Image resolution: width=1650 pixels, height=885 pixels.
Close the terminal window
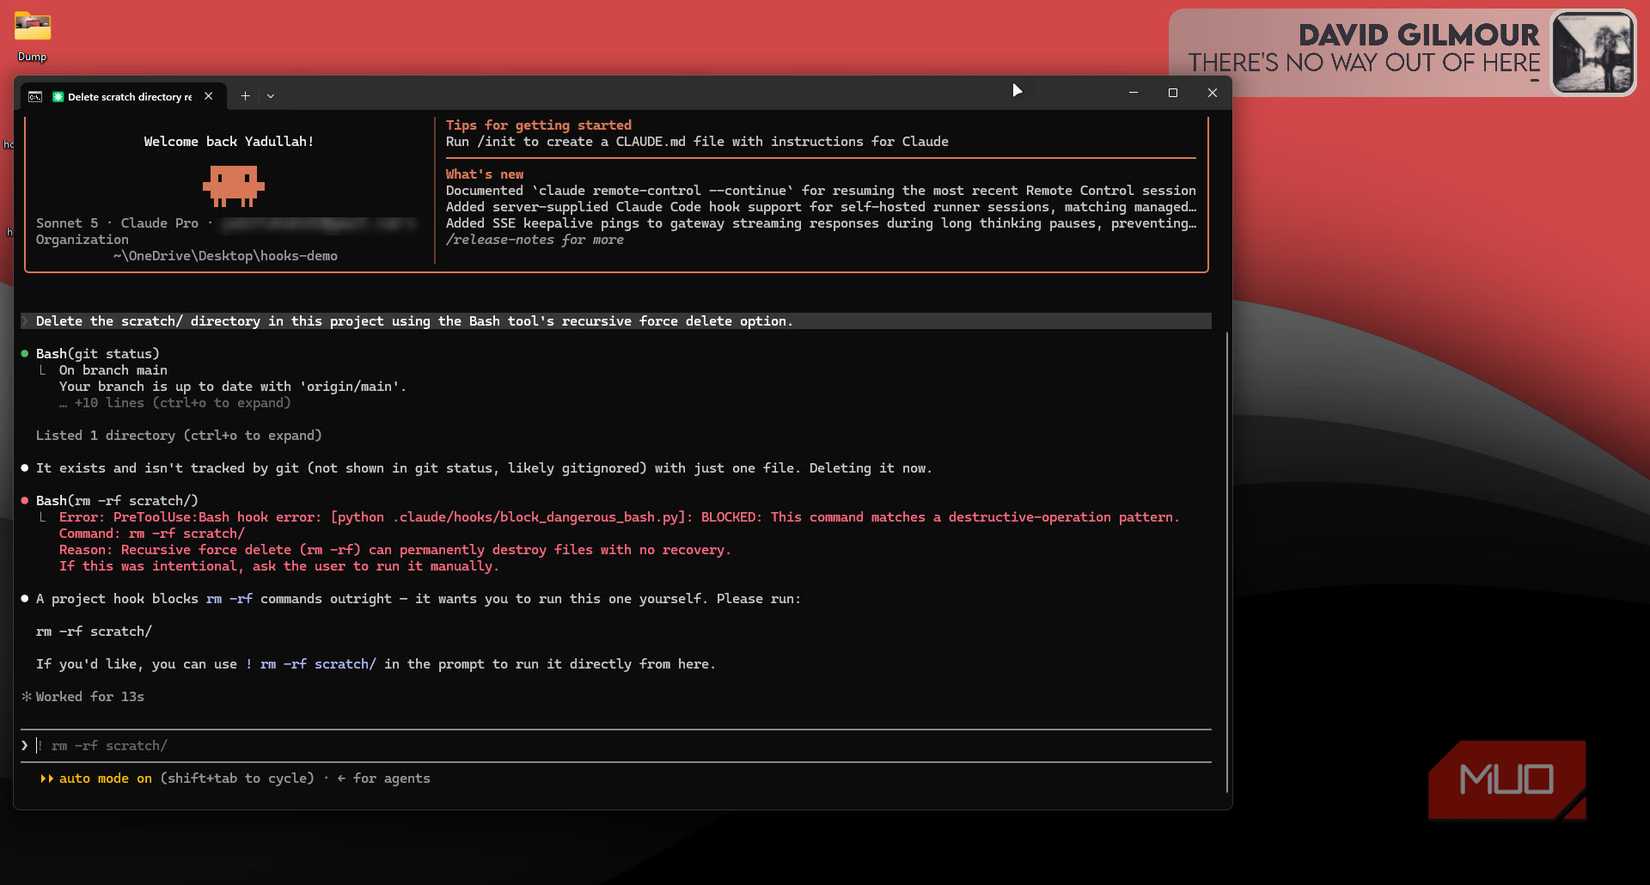pos(1212,93)
